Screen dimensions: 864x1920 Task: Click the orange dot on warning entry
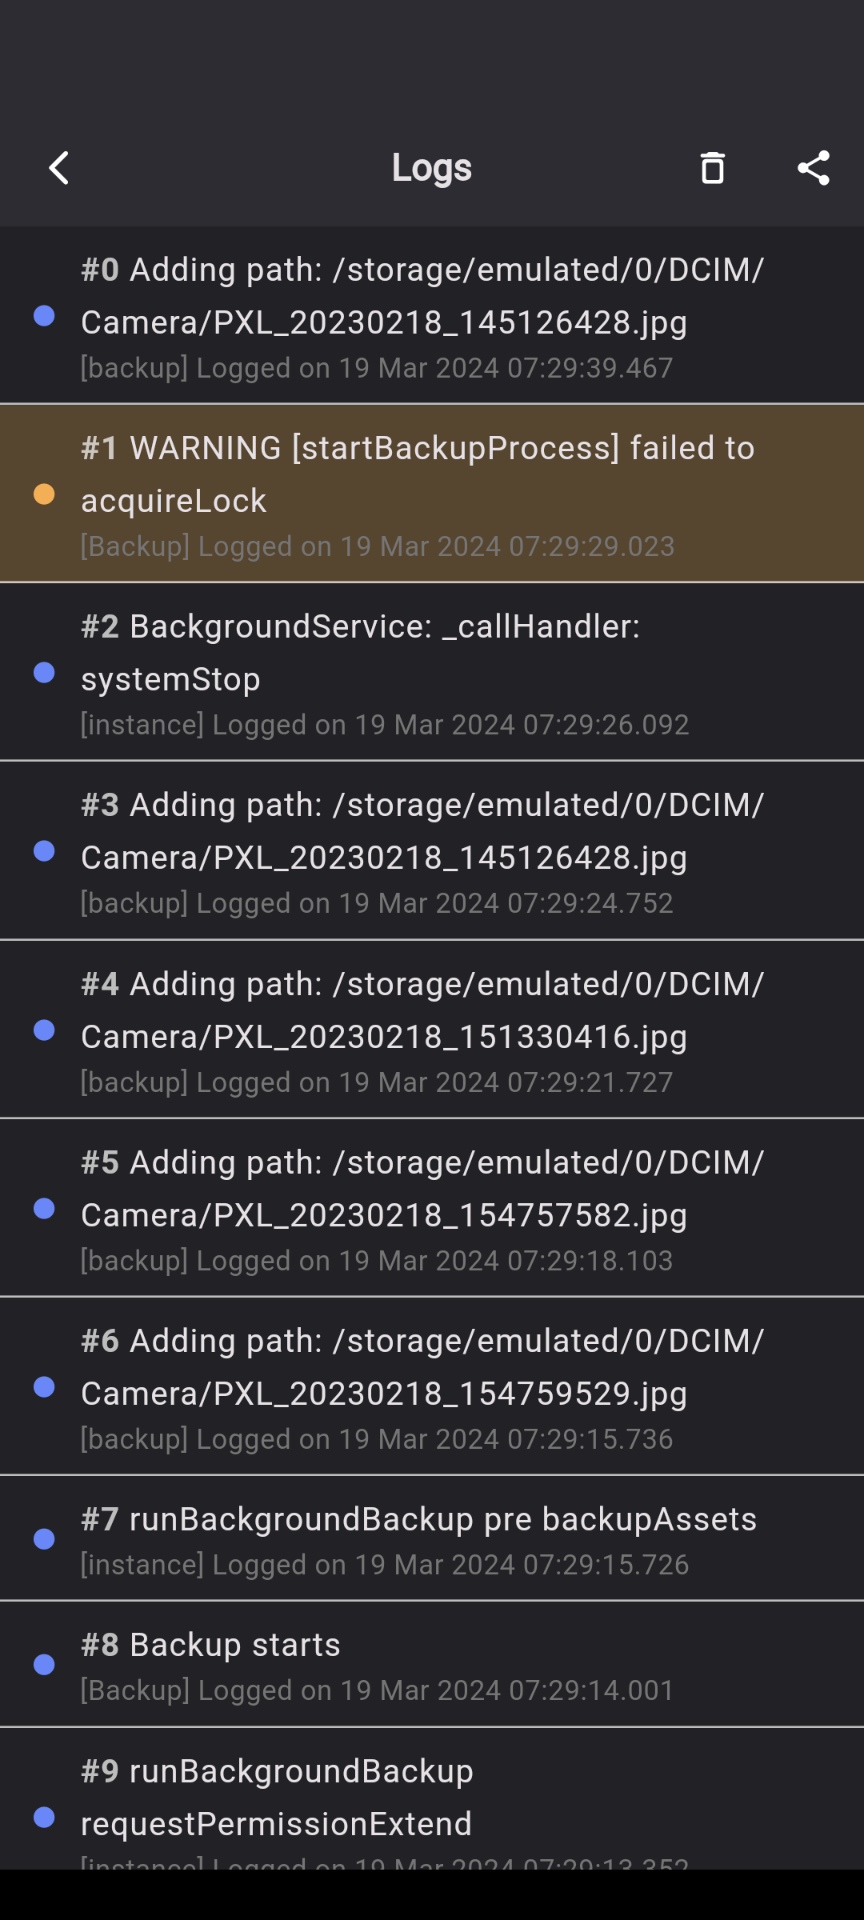point(44,494)
